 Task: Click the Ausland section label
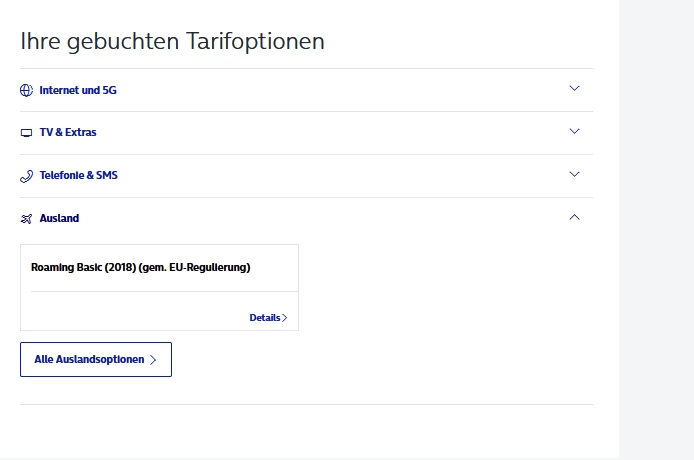(59, 219)
